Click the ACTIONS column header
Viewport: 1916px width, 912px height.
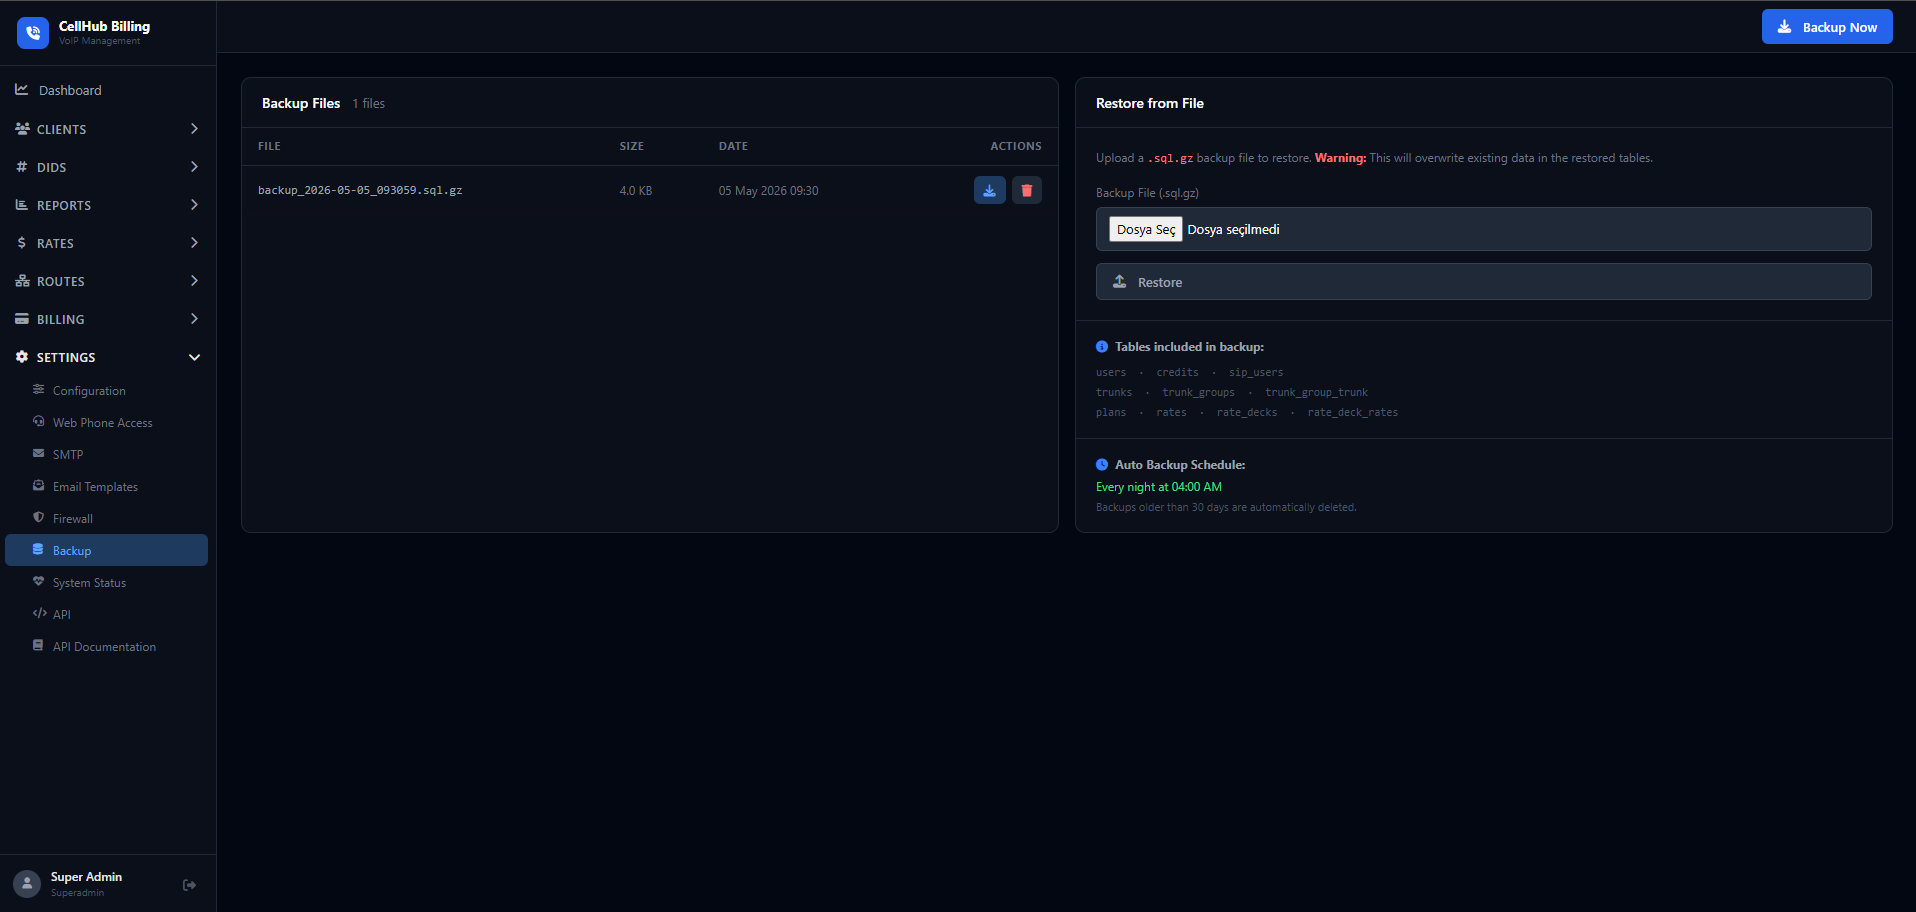[x=1016, y=146]
